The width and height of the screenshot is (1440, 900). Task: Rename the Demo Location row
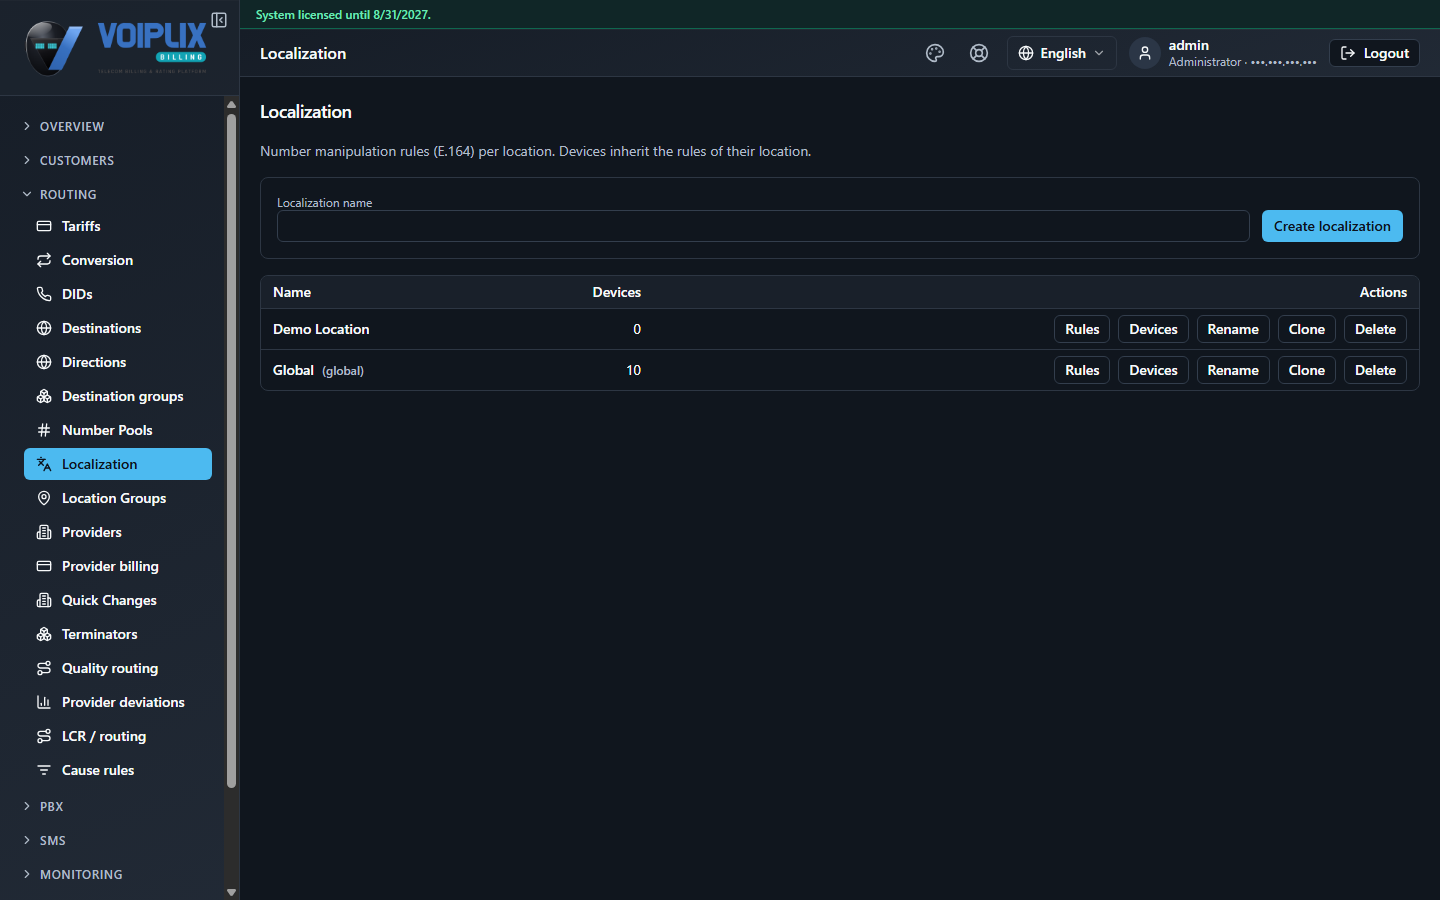click(x=1233, y=329)
